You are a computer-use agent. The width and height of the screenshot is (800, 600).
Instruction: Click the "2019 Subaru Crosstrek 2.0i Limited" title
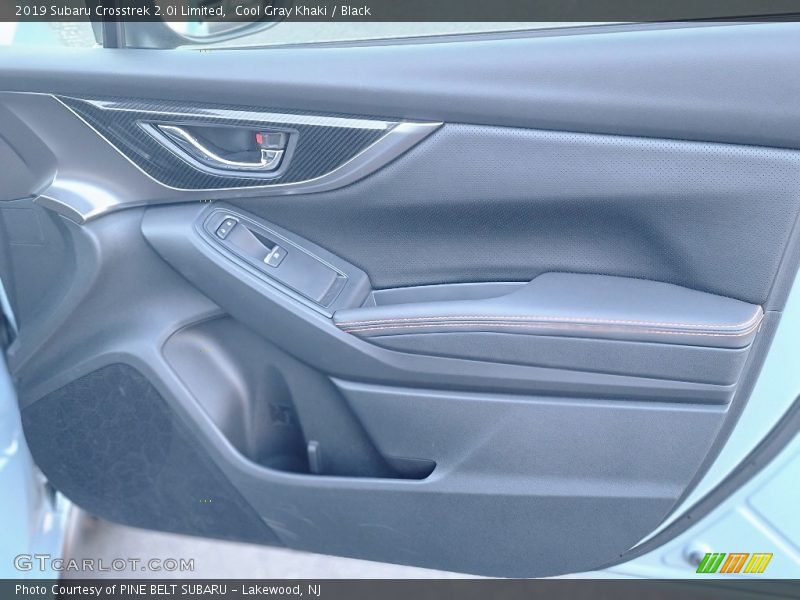pyautogui.click(x=113, y=10)
